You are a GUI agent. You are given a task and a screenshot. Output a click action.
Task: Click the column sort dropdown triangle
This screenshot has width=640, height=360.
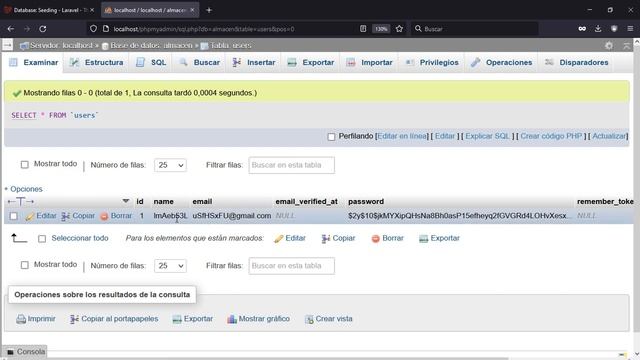click(126, 201)
